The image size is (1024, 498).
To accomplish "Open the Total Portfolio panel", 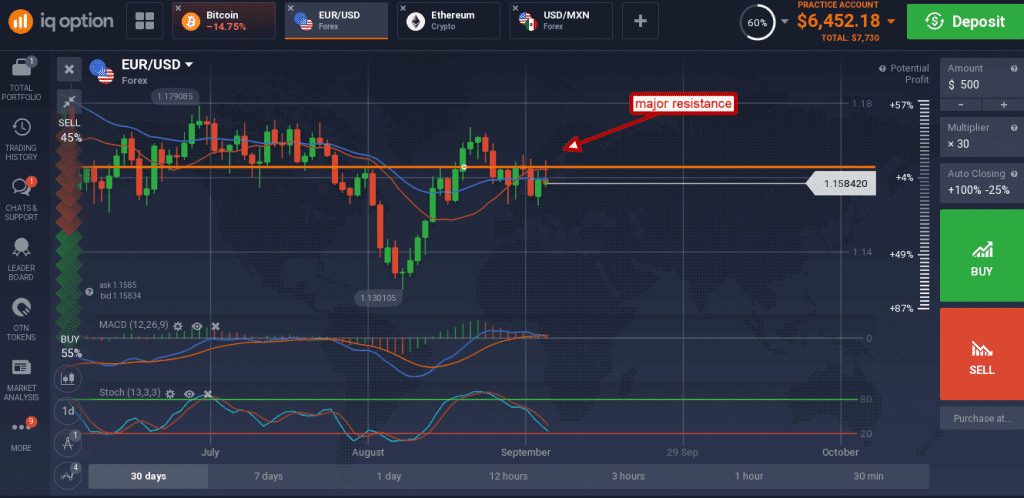I will coord(23,79).
